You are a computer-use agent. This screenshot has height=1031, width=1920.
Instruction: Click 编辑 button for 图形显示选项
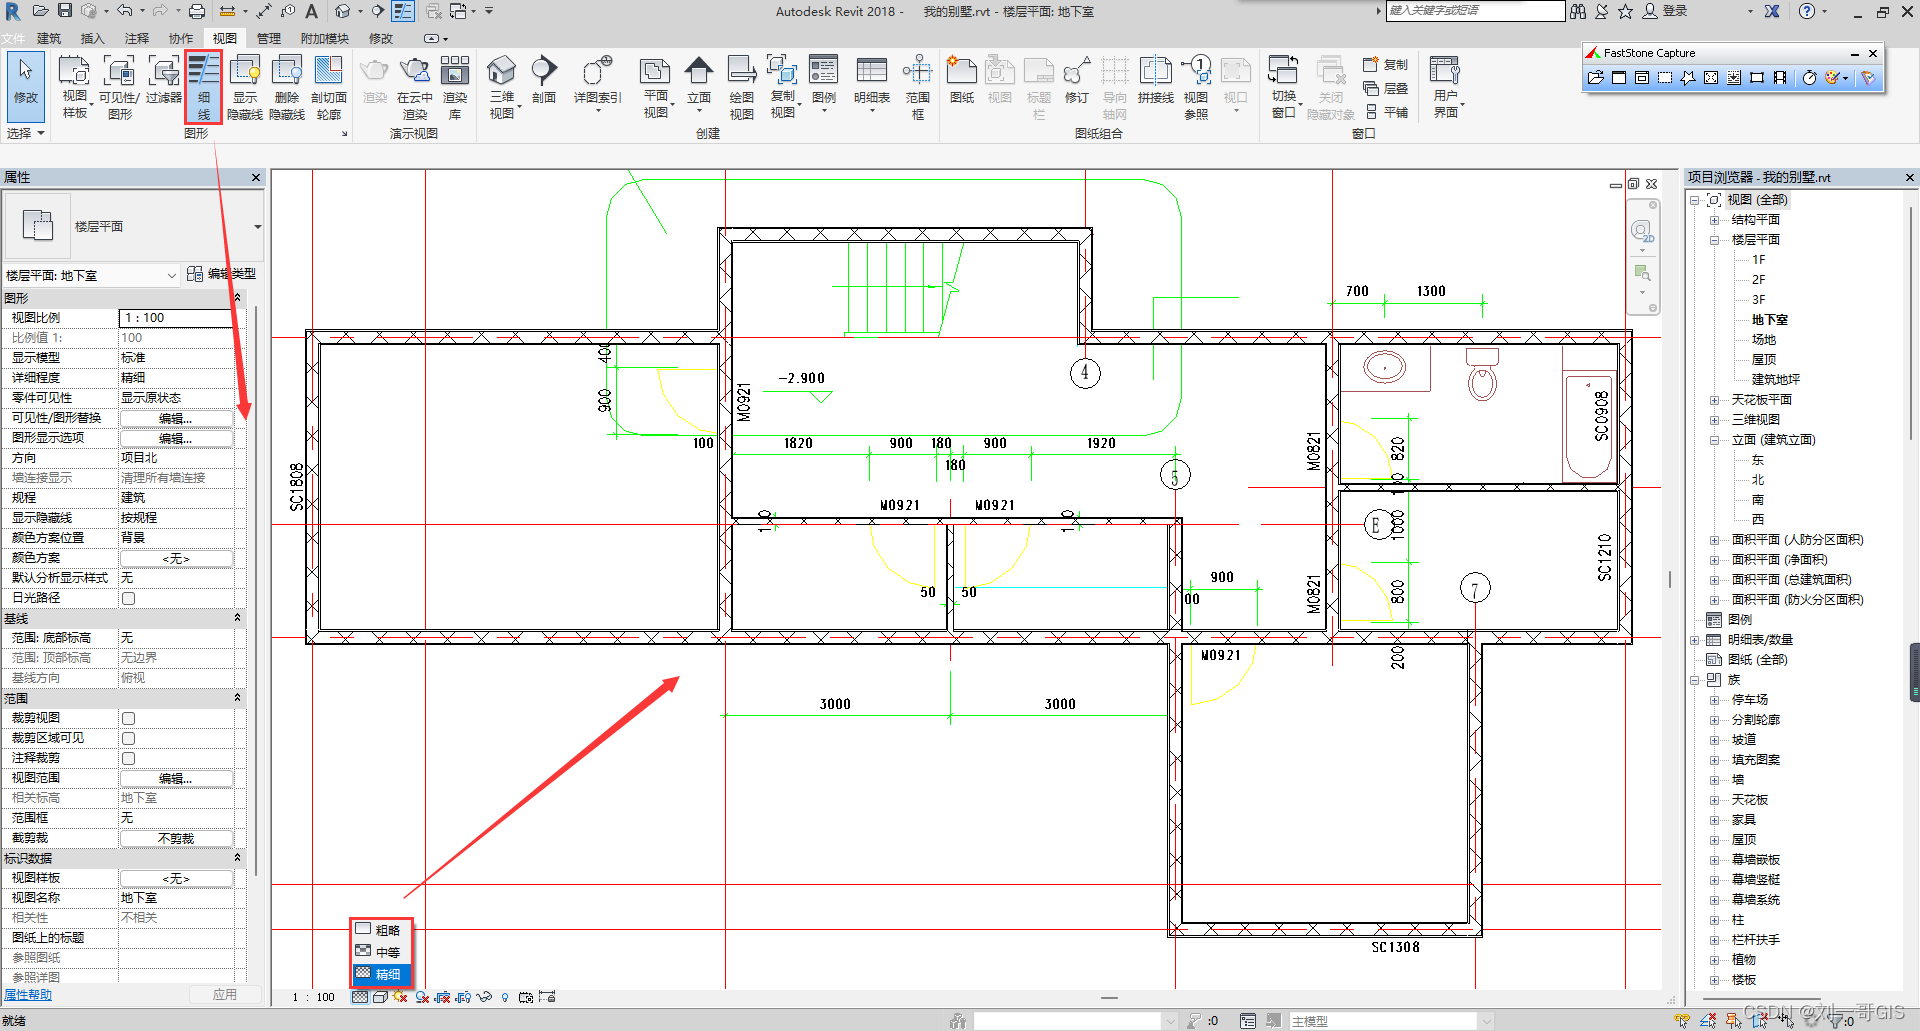pyautogui.click(x=176, y=438)
